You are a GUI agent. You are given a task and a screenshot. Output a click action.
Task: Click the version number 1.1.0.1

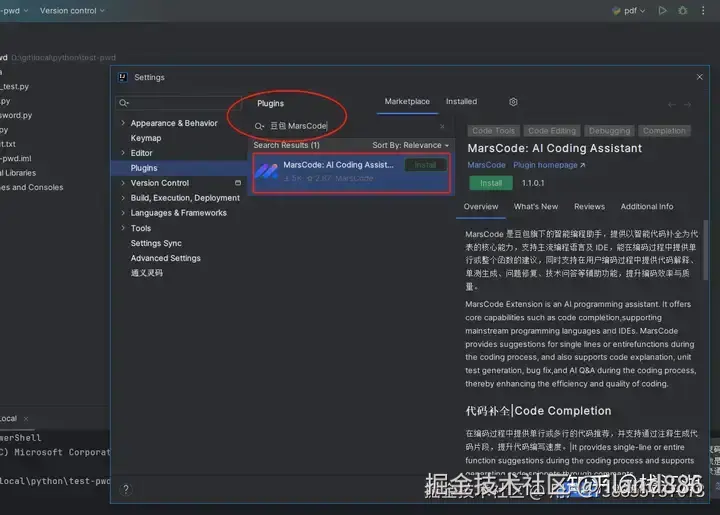[533, 183]
